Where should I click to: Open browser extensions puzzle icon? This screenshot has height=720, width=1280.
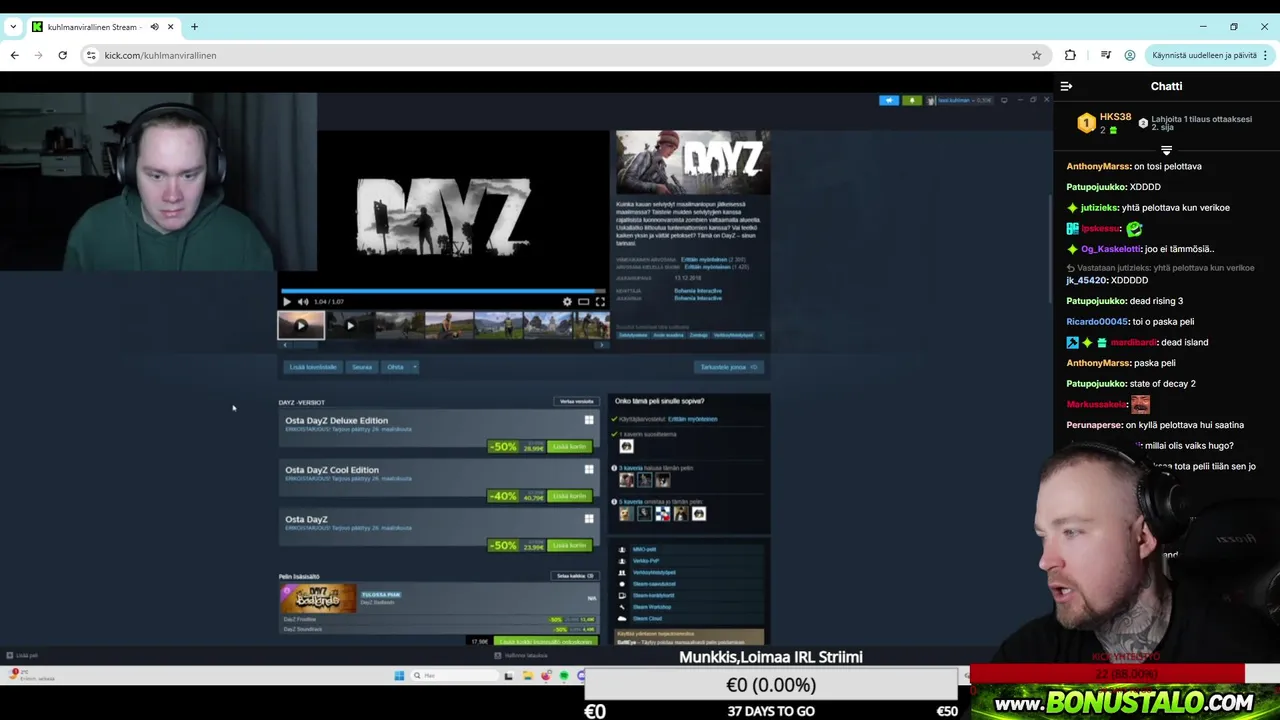click(1070, 55)
